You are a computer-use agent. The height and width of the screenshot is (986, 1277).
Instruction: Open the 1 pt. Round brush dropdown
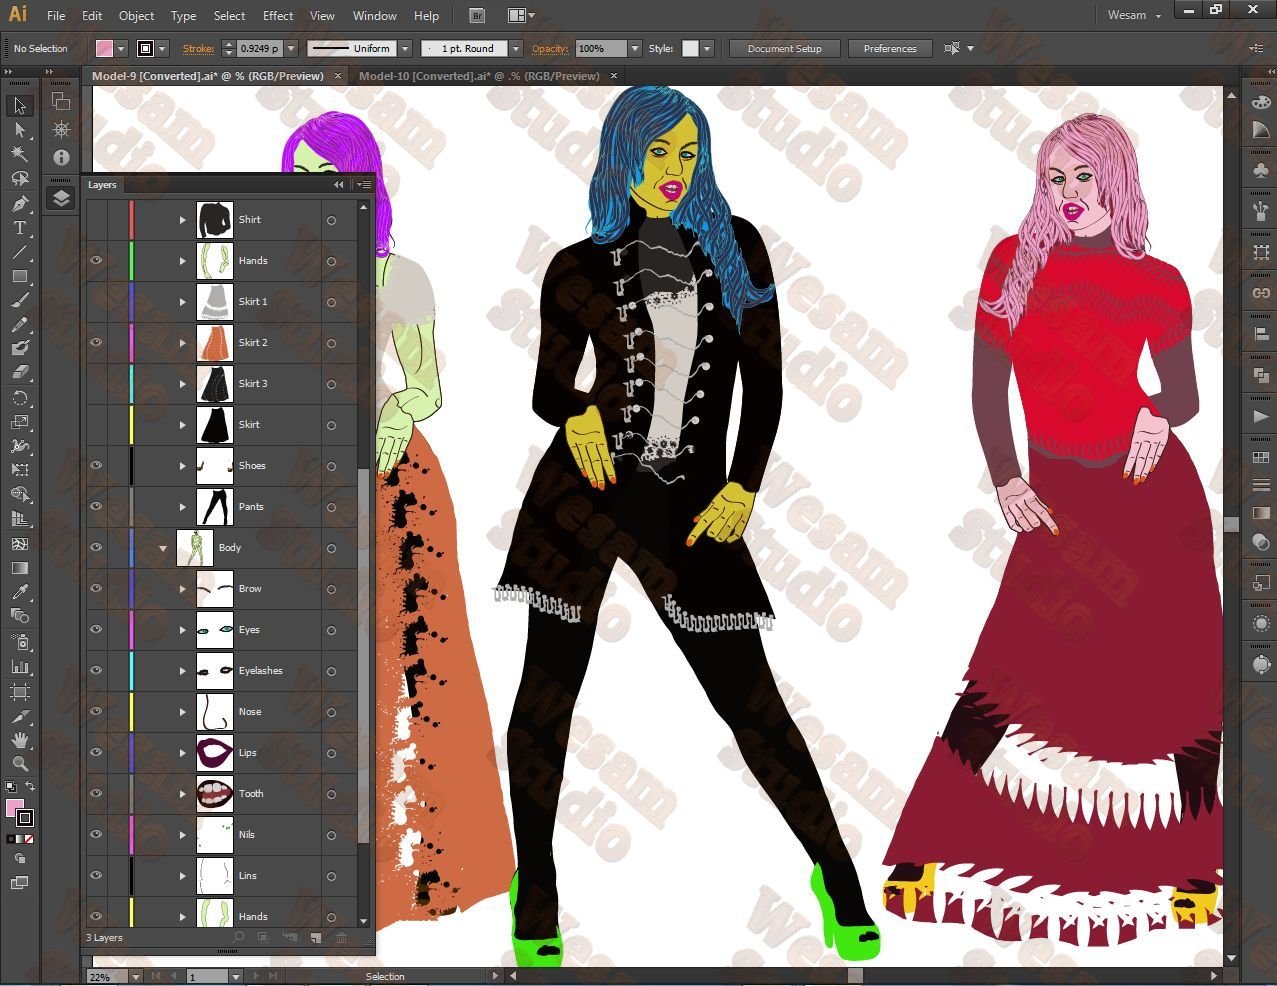click(516, 48)
